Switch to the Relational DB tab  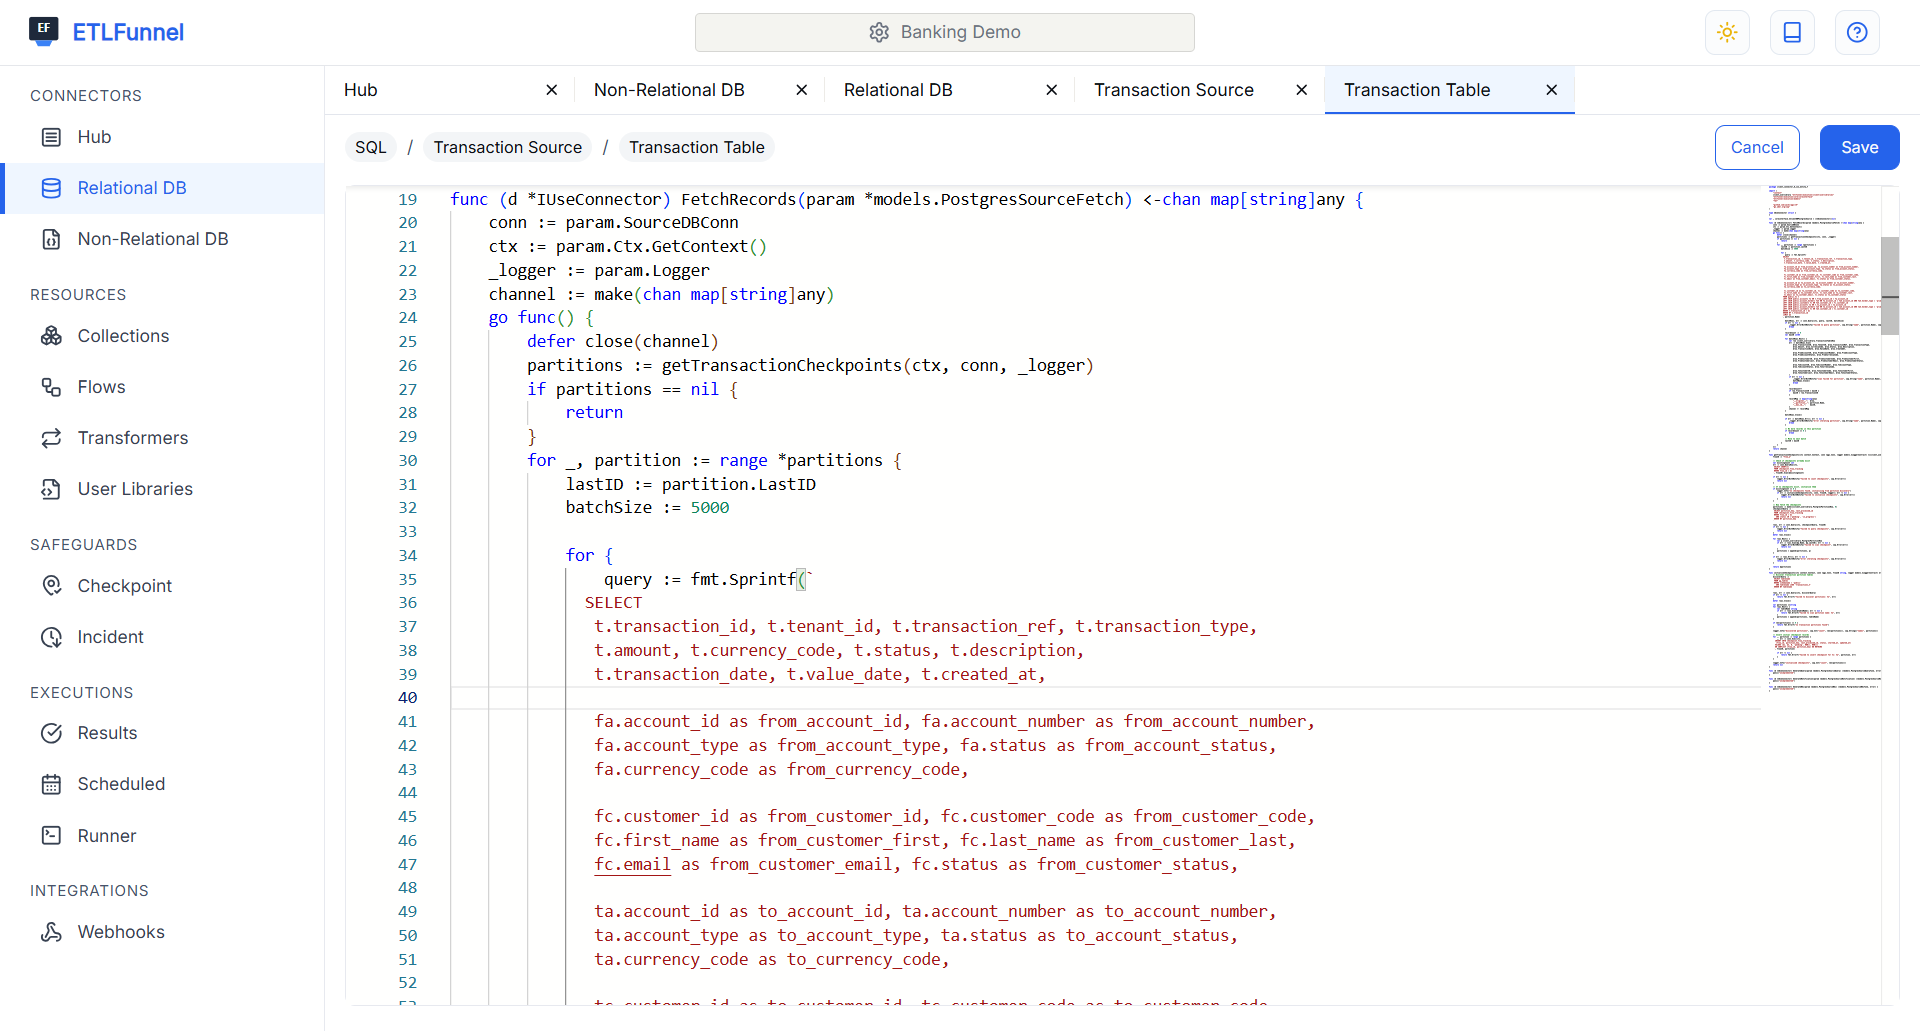[898, 90]
